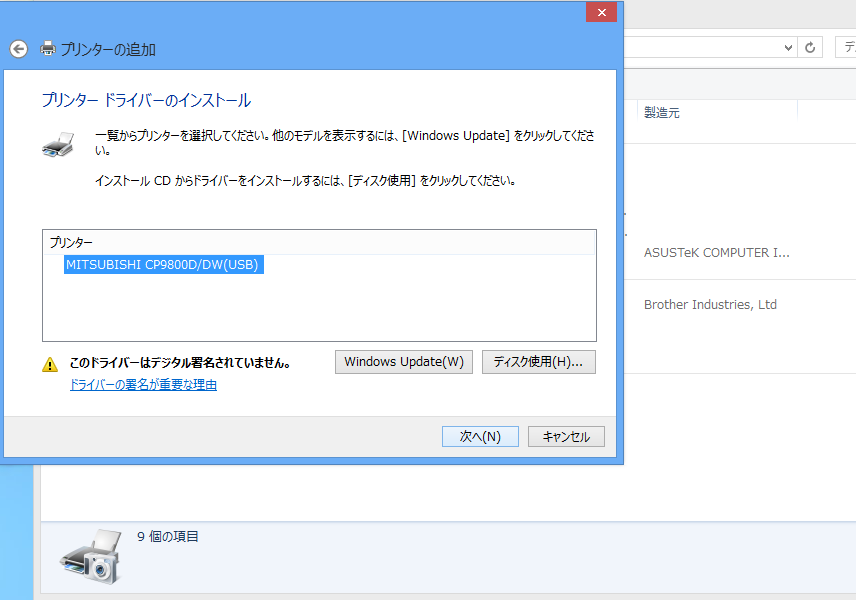856x600 pixels.
Task: Click the printer icon in the title bar
Action: pos(48,49)
